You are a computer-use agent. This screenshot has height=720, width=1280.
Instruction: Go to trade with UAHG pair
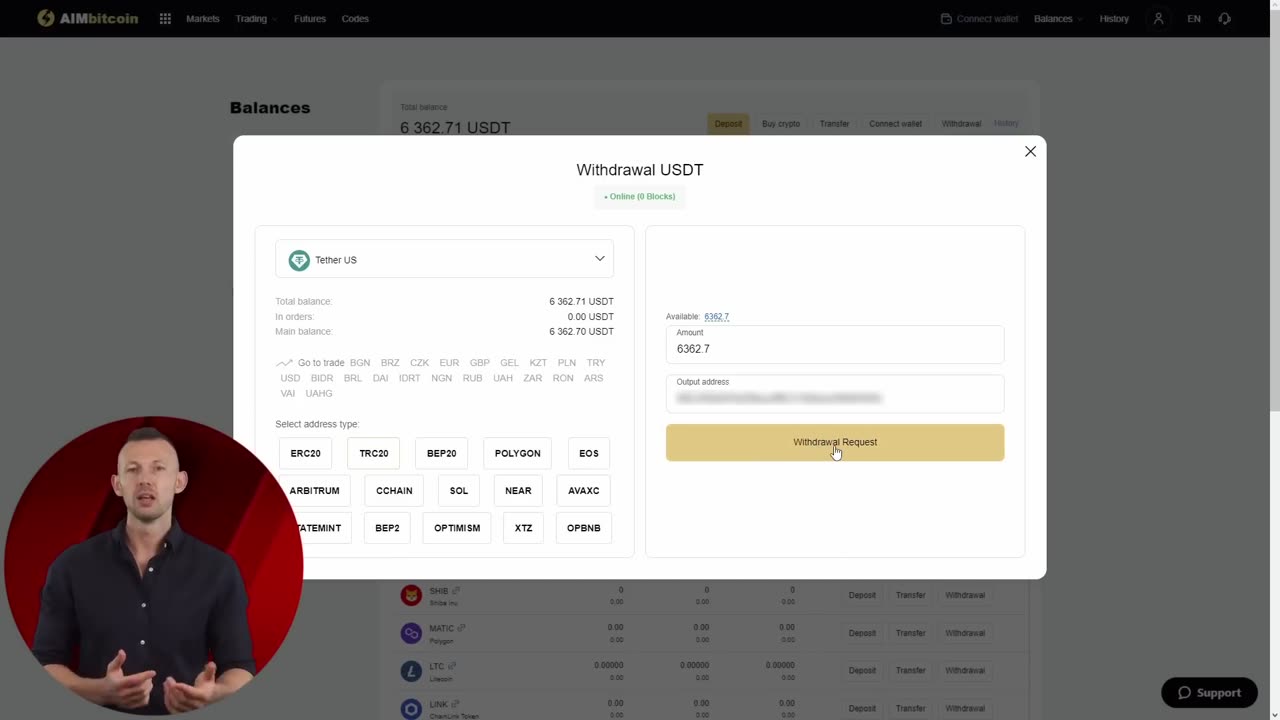click(319, 393)
